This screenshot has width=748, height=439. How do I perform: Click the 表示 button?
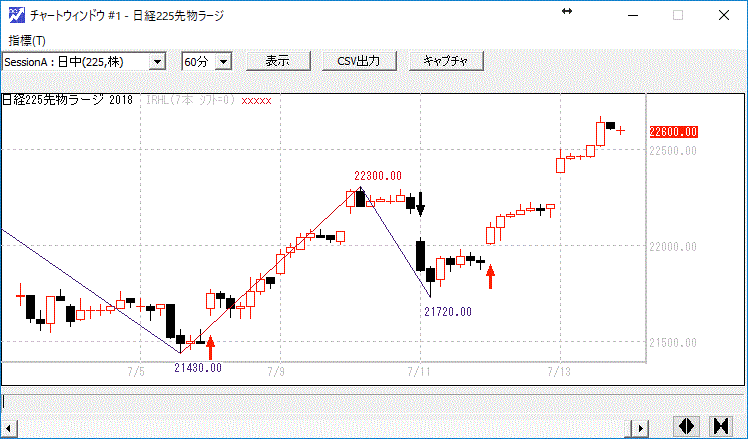[278, 62]
